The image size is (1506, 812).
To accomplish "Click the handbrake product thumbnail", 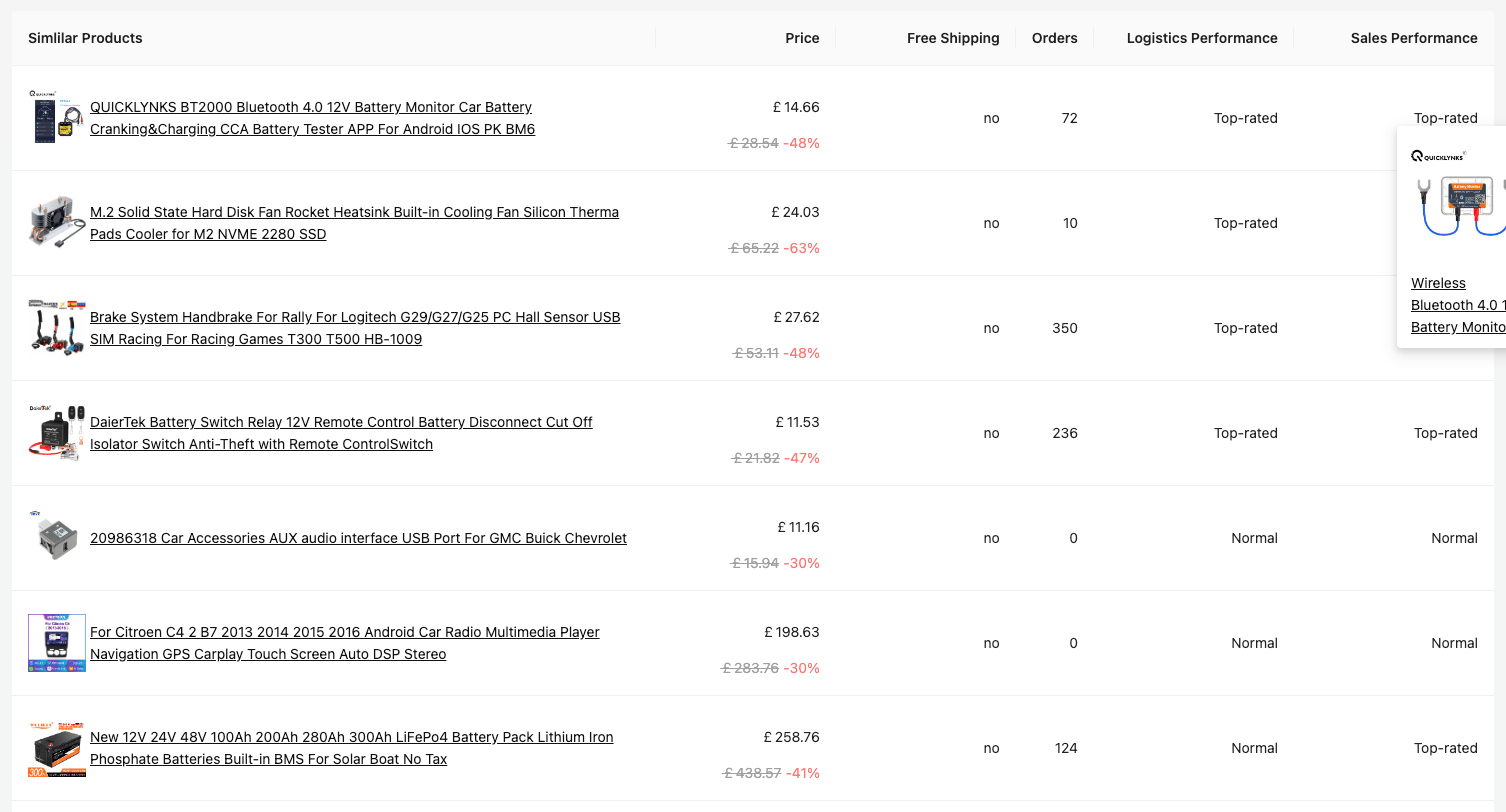I will click(x=57, y=327).
